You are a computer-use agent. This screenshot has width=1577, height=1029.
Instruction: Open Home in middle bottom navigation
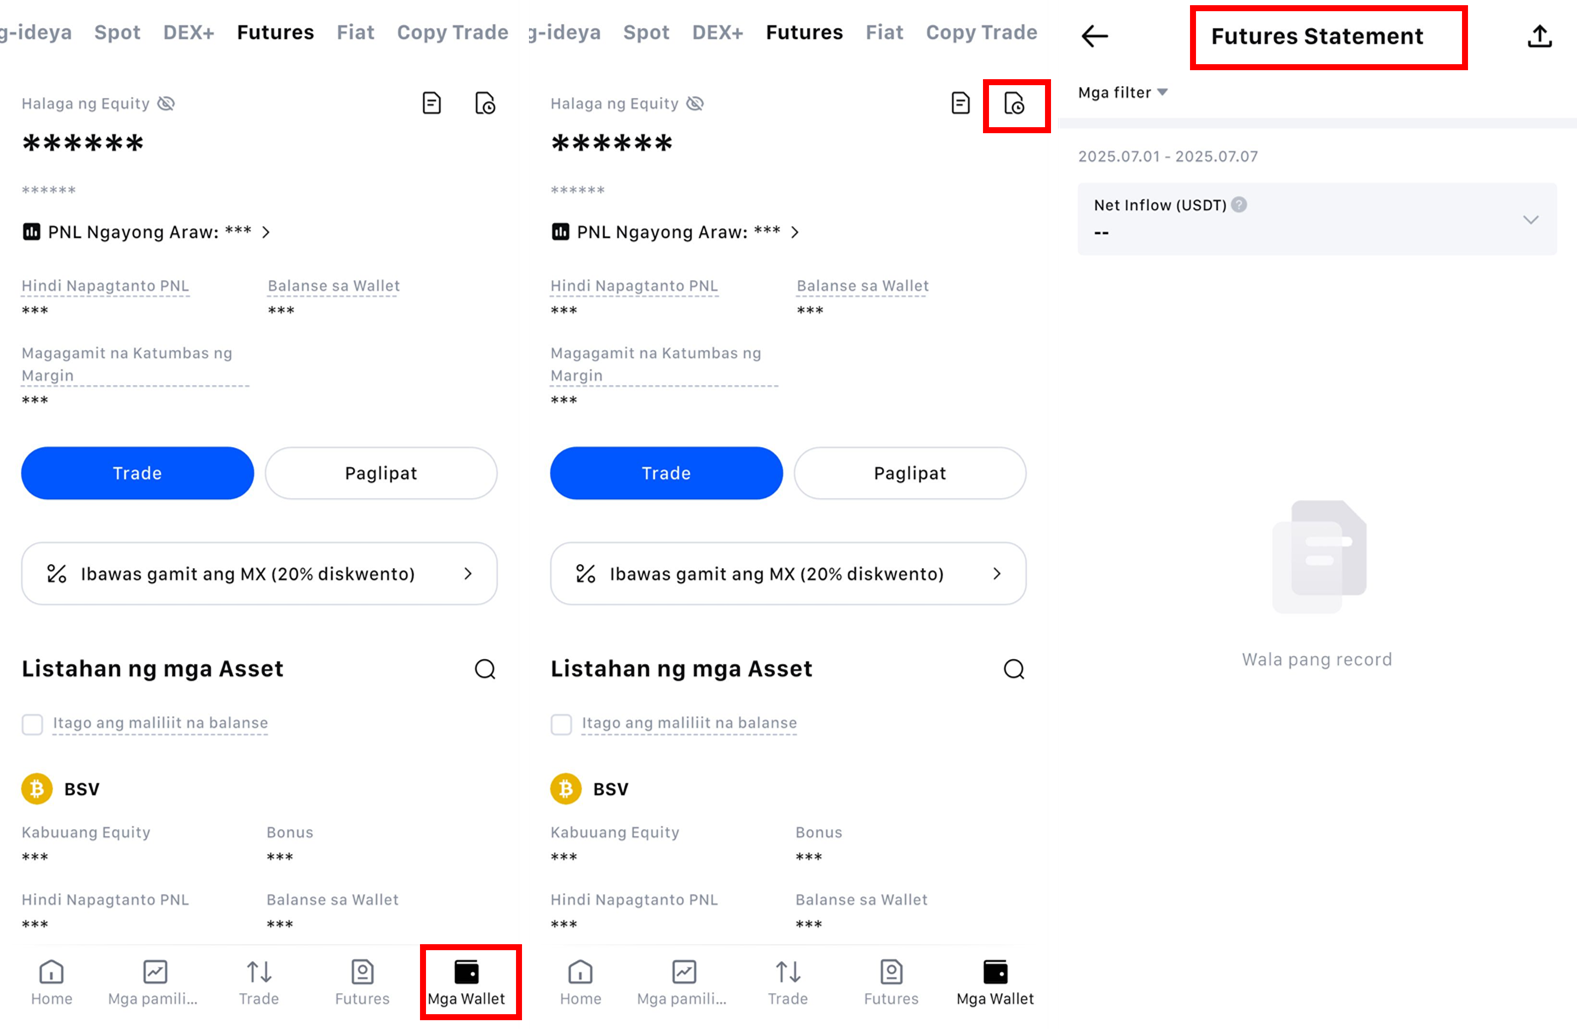[x=580, y=982]
